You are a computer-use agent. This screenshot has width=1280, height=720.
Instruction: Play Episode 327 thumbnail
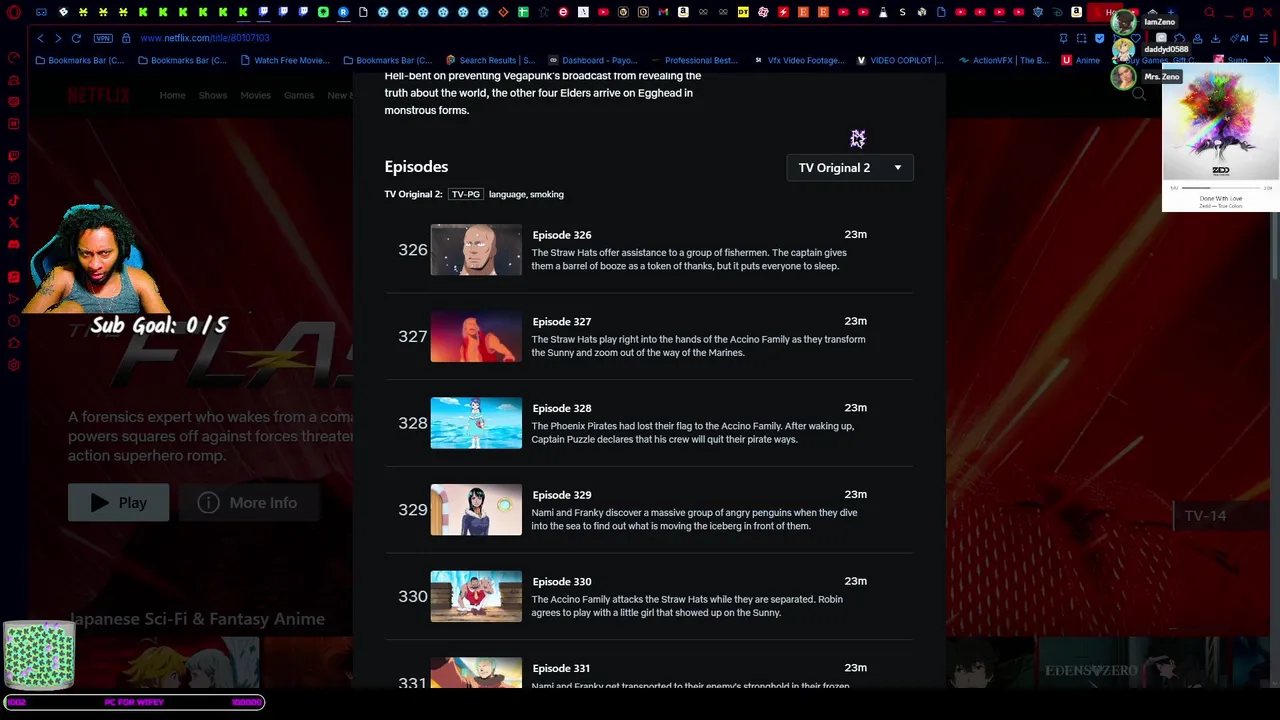476,336
